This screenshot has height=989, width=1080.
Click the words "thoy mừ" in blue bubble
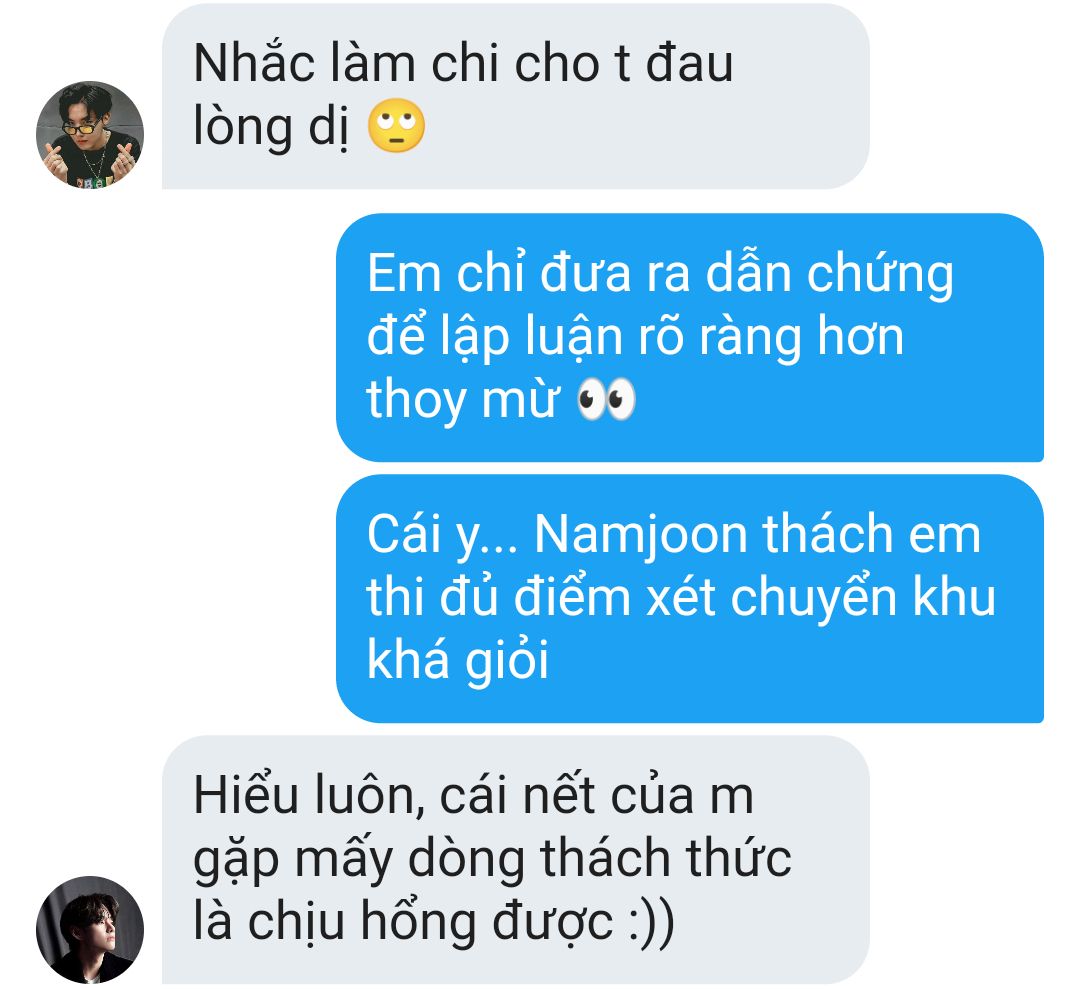pyautogui.click(x=463, y=399)
